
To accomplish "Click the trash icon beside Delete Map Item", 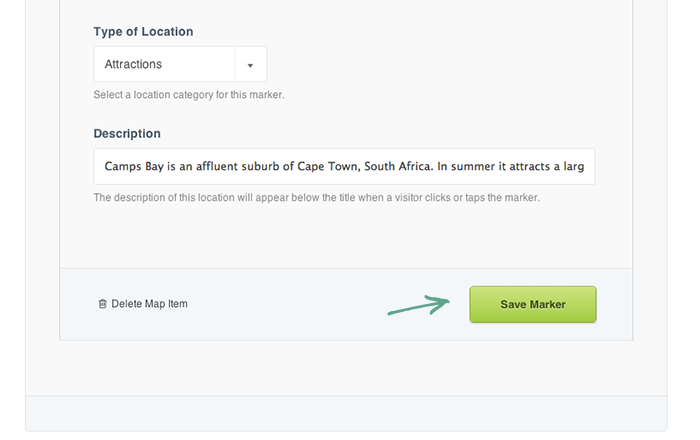I will coord(102,304).
